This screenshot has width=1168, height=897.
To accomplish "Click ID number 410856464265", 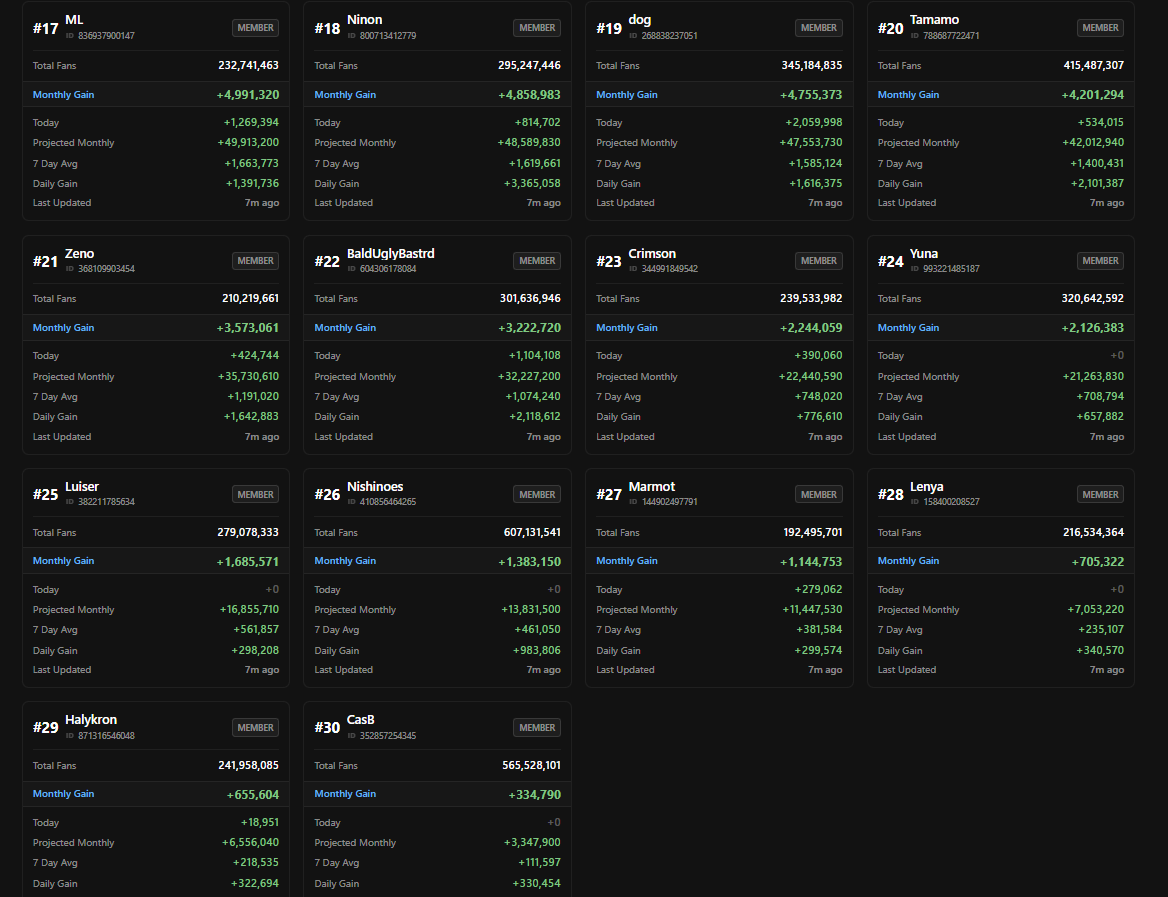I will coord(388,502).
